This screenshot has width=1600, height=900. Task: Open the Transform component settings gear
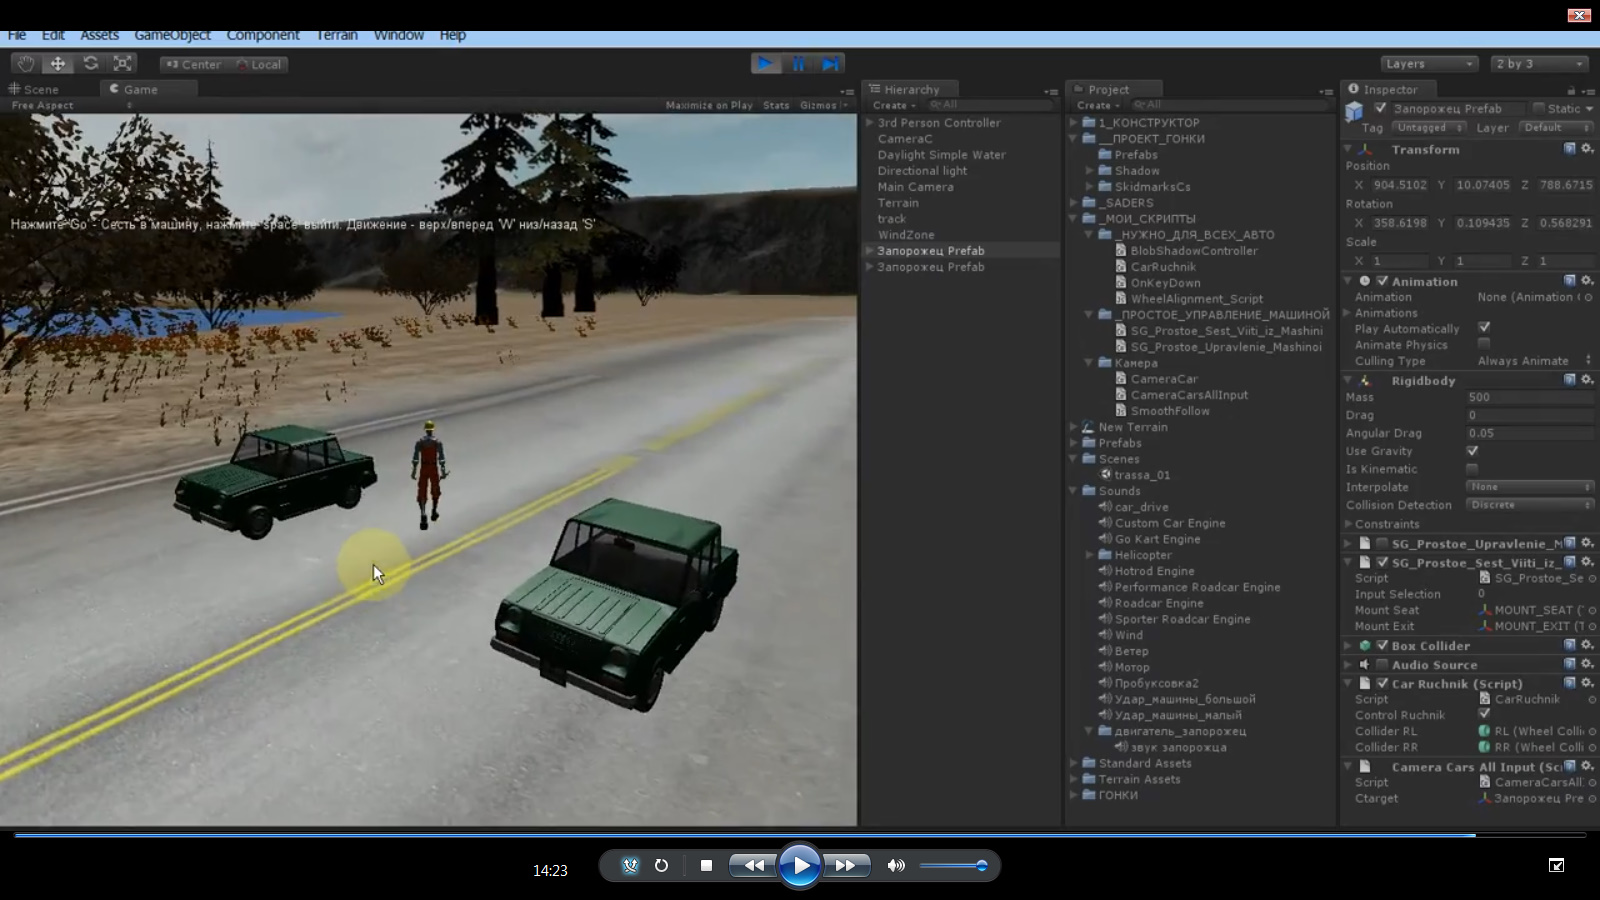tap(1587, 149)
